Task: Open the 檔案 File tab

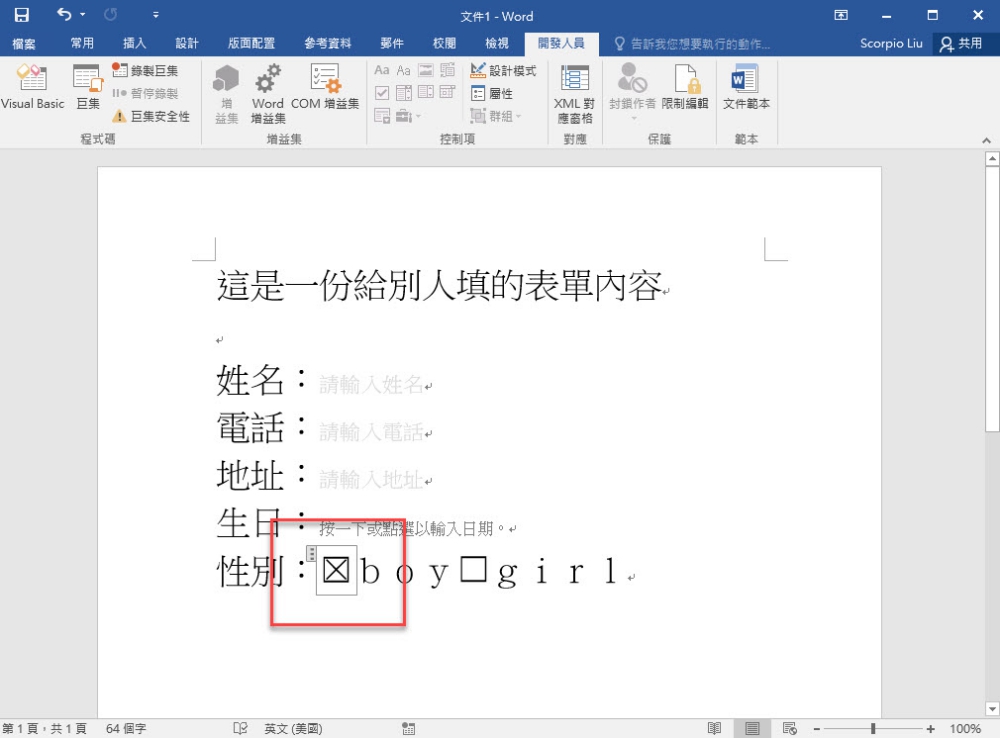Action: (x=24, y=43)
